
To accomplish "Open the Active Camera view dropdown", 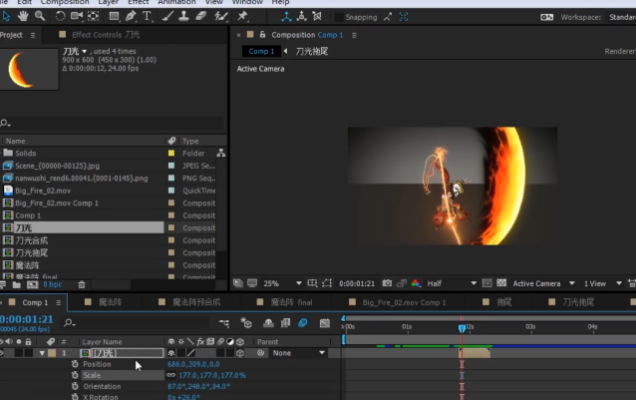I will tap(544, 284).
